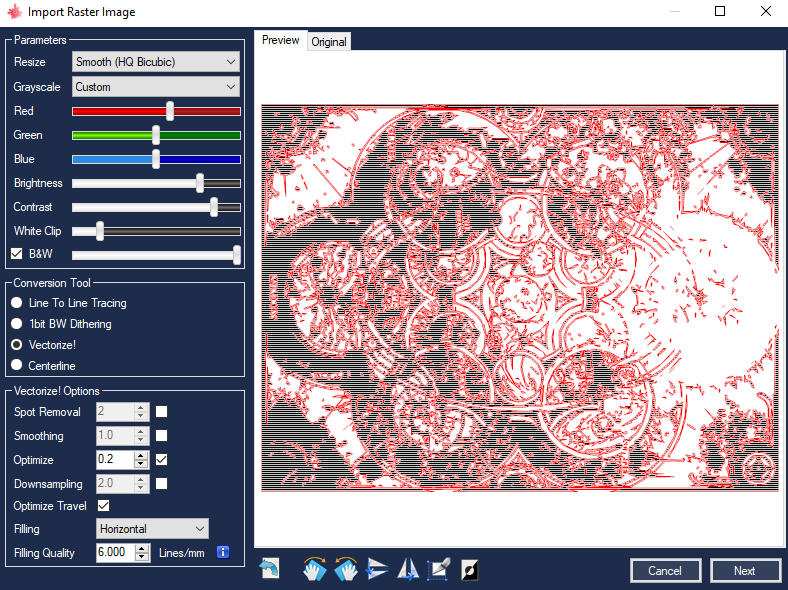Viewport: 788px width, 590px height.
Task: Open the Resize method dropdown
Action: pos(156,62)
